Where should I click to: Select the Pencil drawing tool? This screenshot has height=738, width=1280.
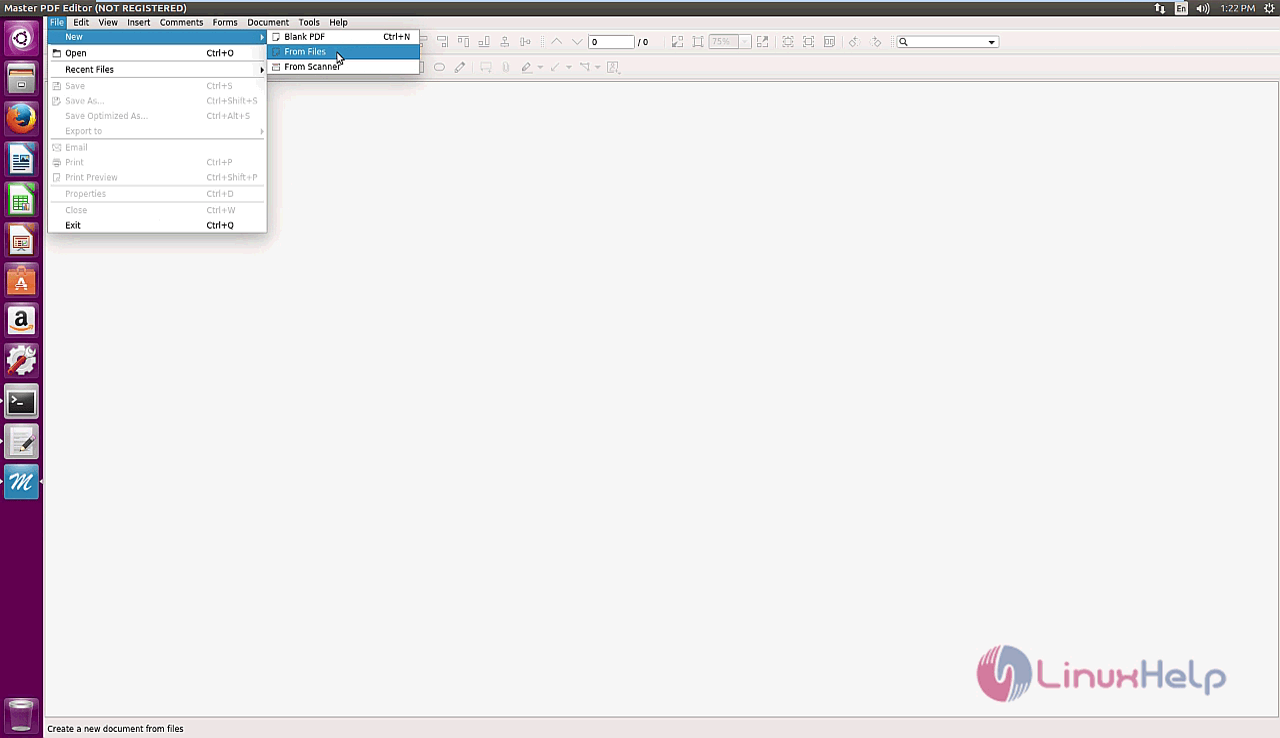point(460,67)
